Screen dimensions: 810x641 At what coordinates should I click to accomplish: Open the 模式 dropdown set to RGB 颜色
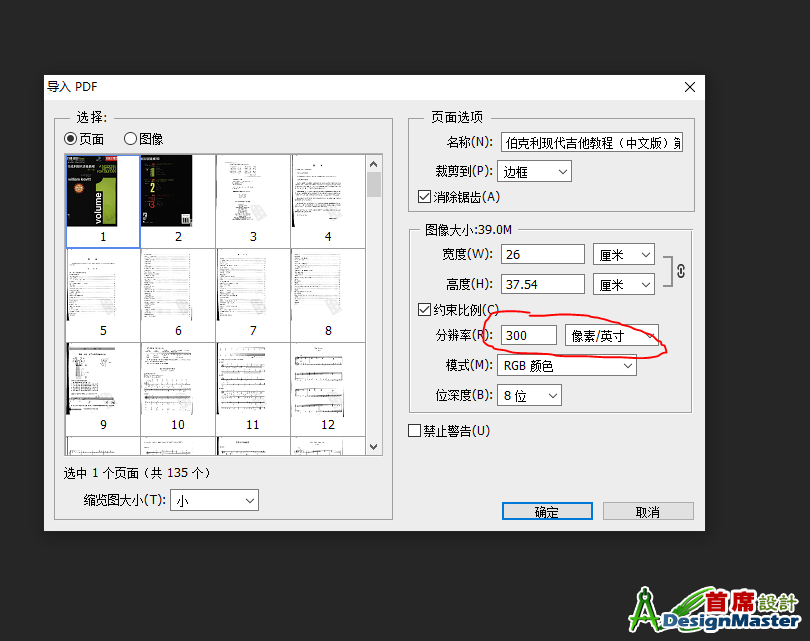(x=567, y=366)
